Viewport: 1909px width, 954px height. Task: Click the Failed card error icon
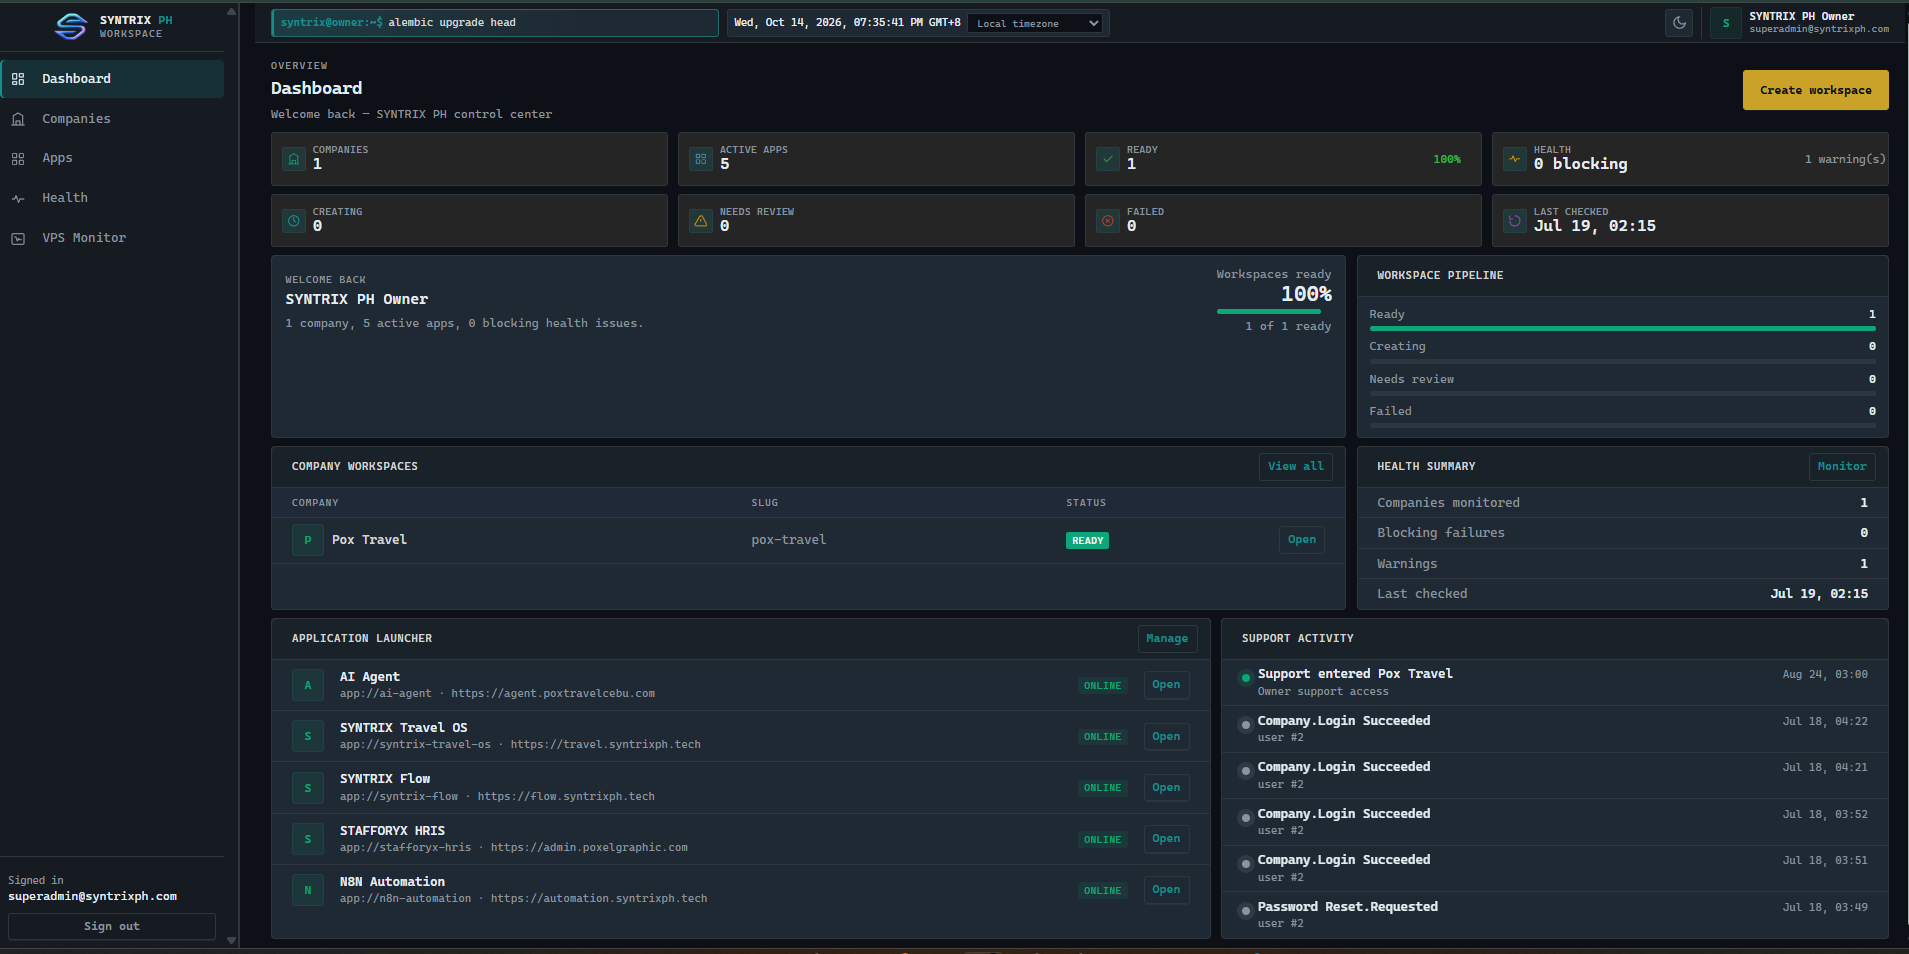1108,221
